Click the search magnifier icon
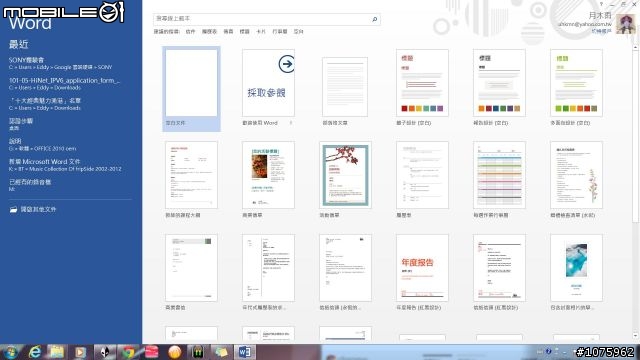 tap(374, 19)
